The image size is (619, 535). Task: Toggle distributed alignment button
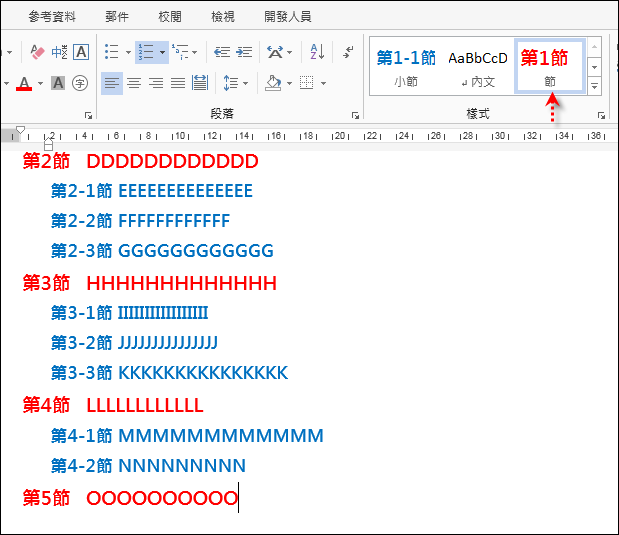pos(200,83)
